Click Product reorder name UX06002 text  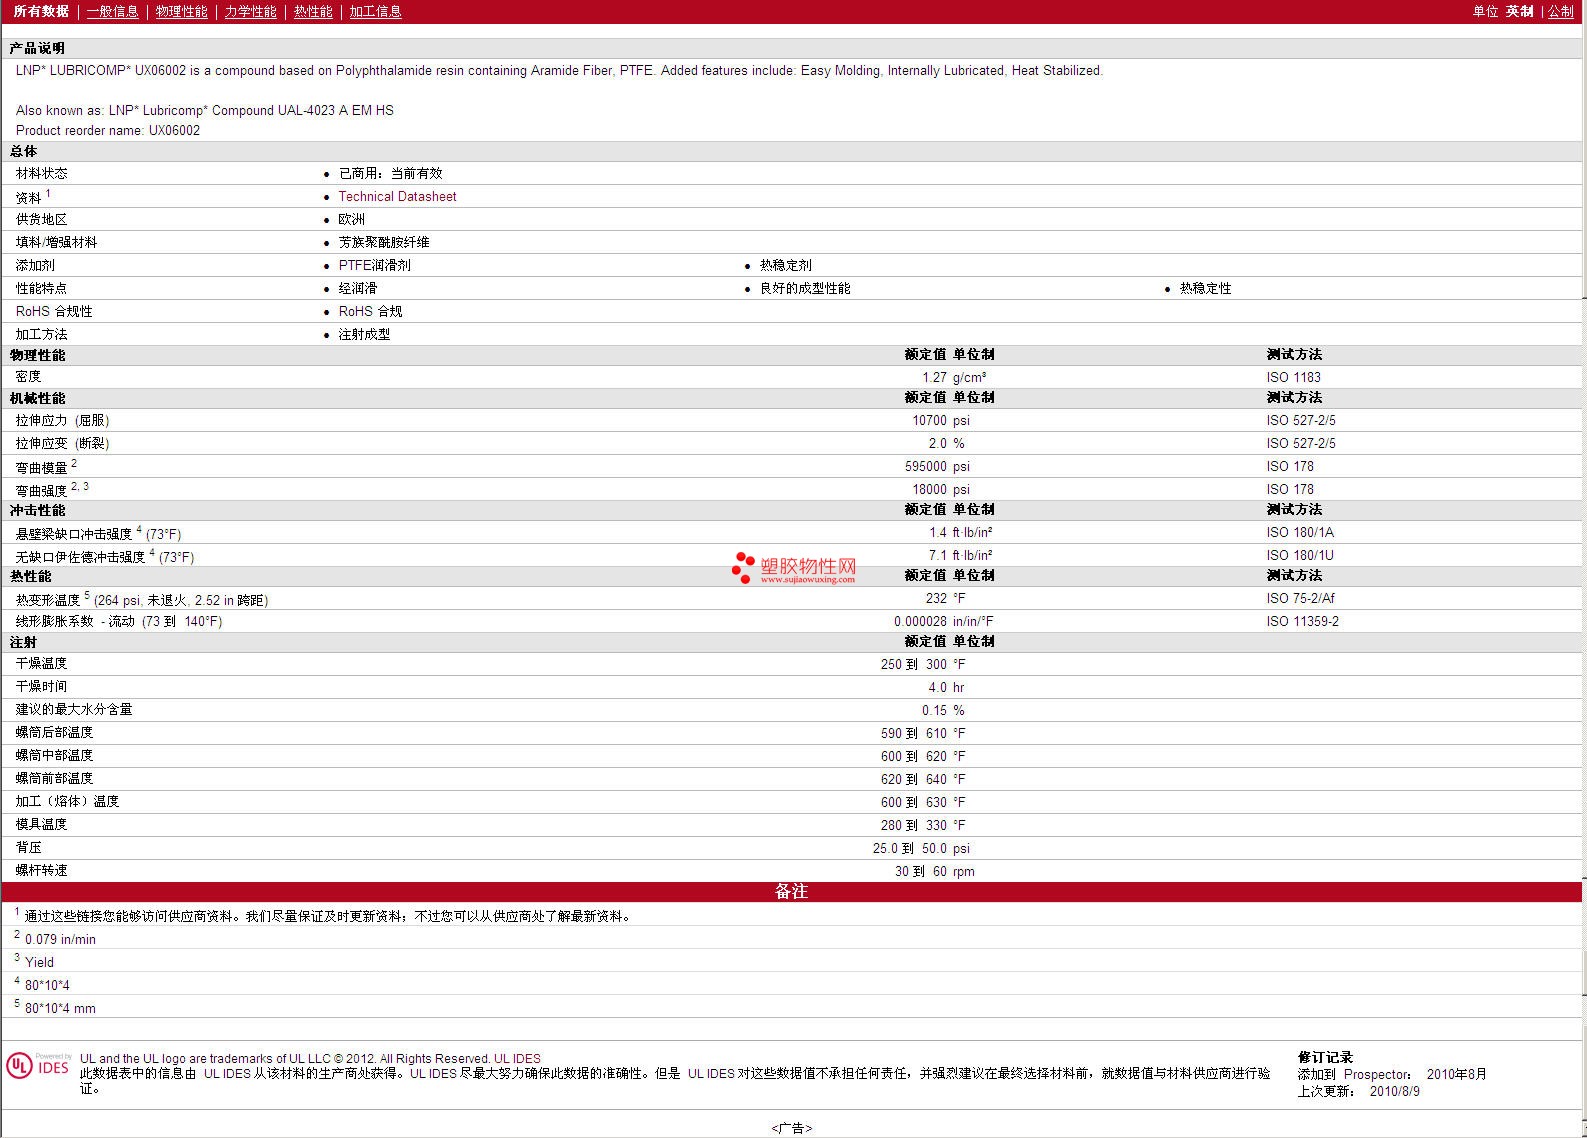[x=108, y=130]
